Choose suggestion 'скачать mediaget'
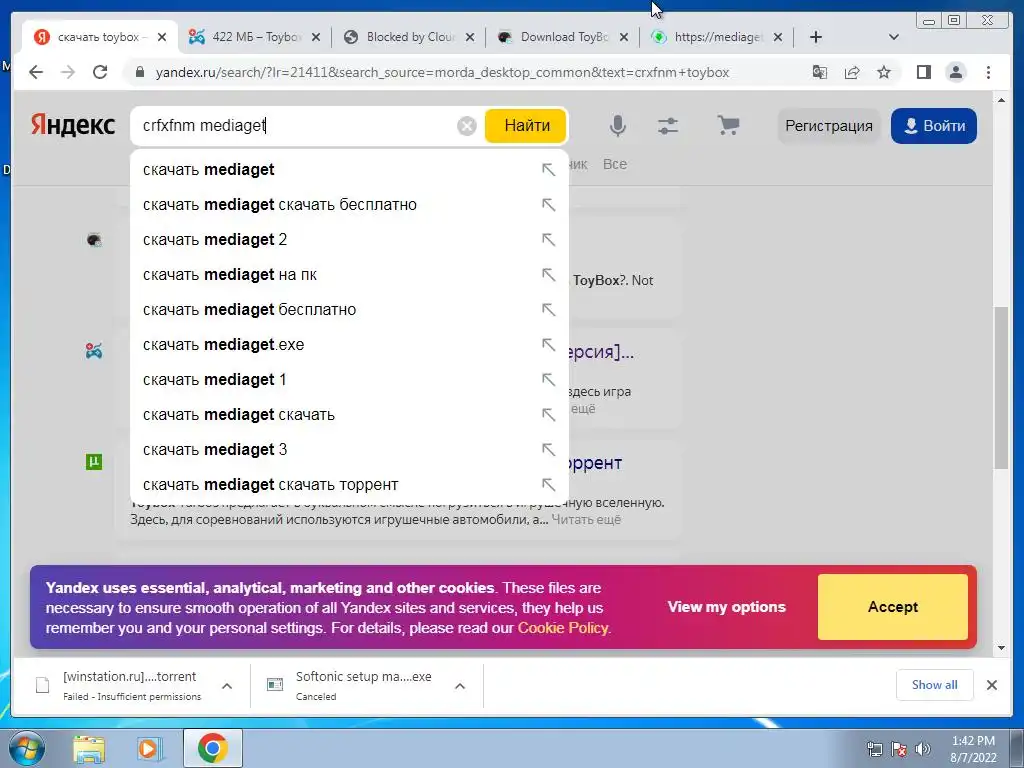This screenshot has height=768, width=1024. [x=349, y=170]
